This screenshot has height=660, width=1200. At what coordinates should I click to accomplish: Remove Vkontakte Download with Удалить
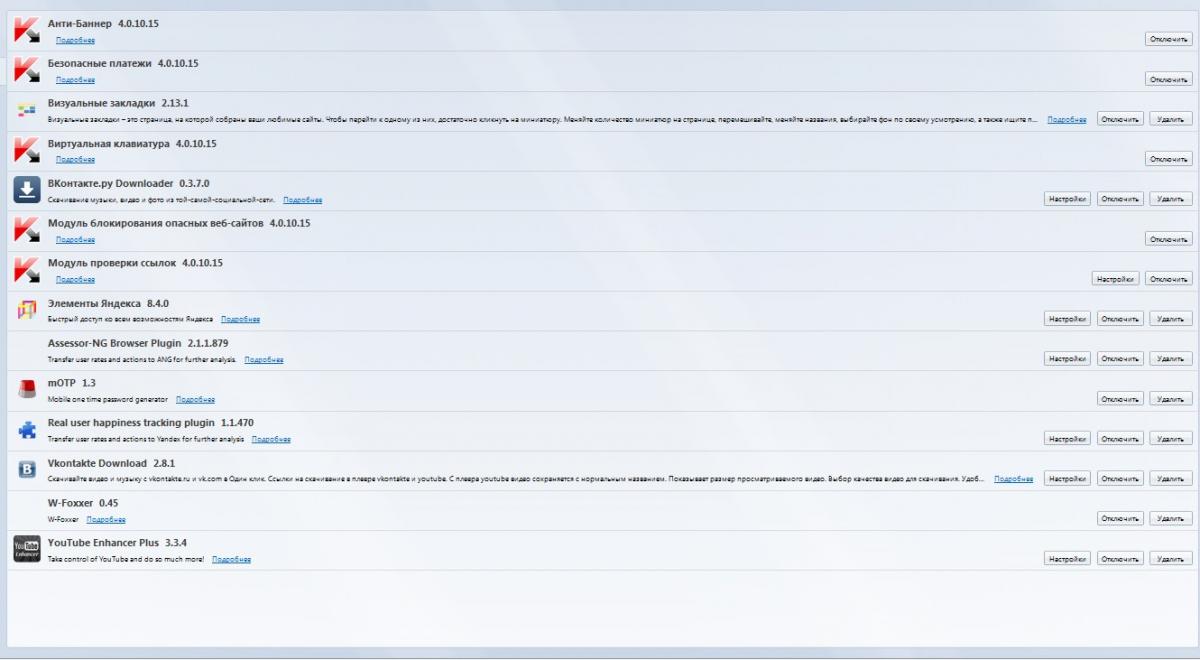click(1170, 479)
